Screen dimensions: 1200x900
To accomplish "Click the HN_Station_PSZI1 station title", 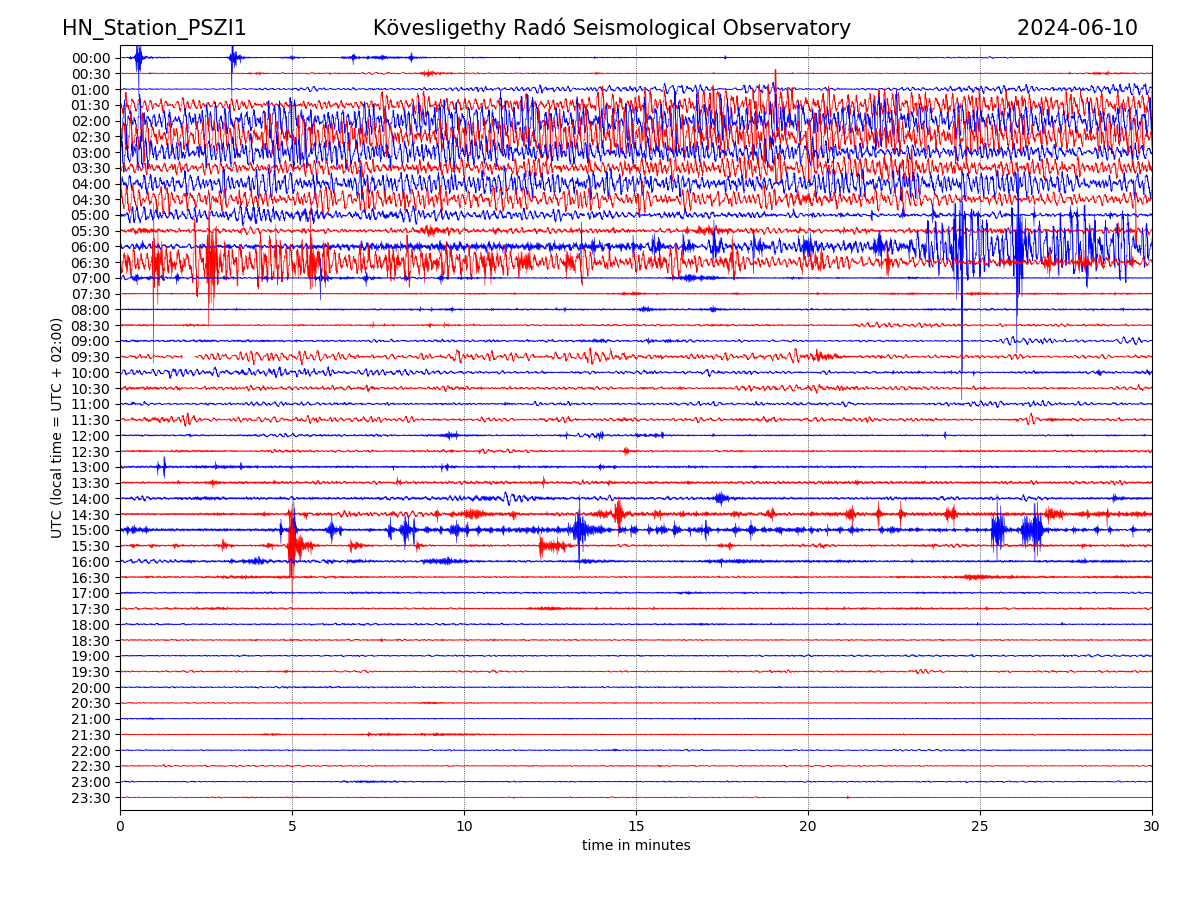I will coord(154,28).
